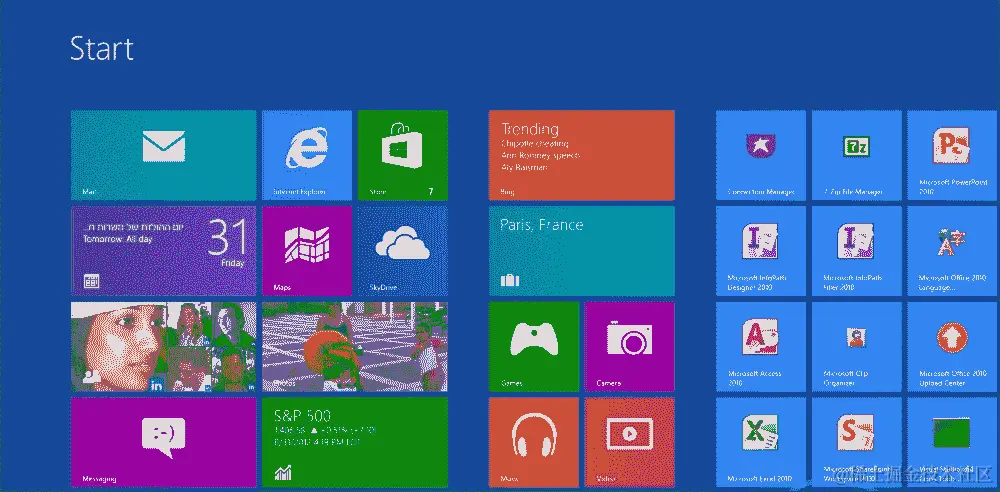
Task: Open the SkyDrive cloud tile
Action: 402,251
